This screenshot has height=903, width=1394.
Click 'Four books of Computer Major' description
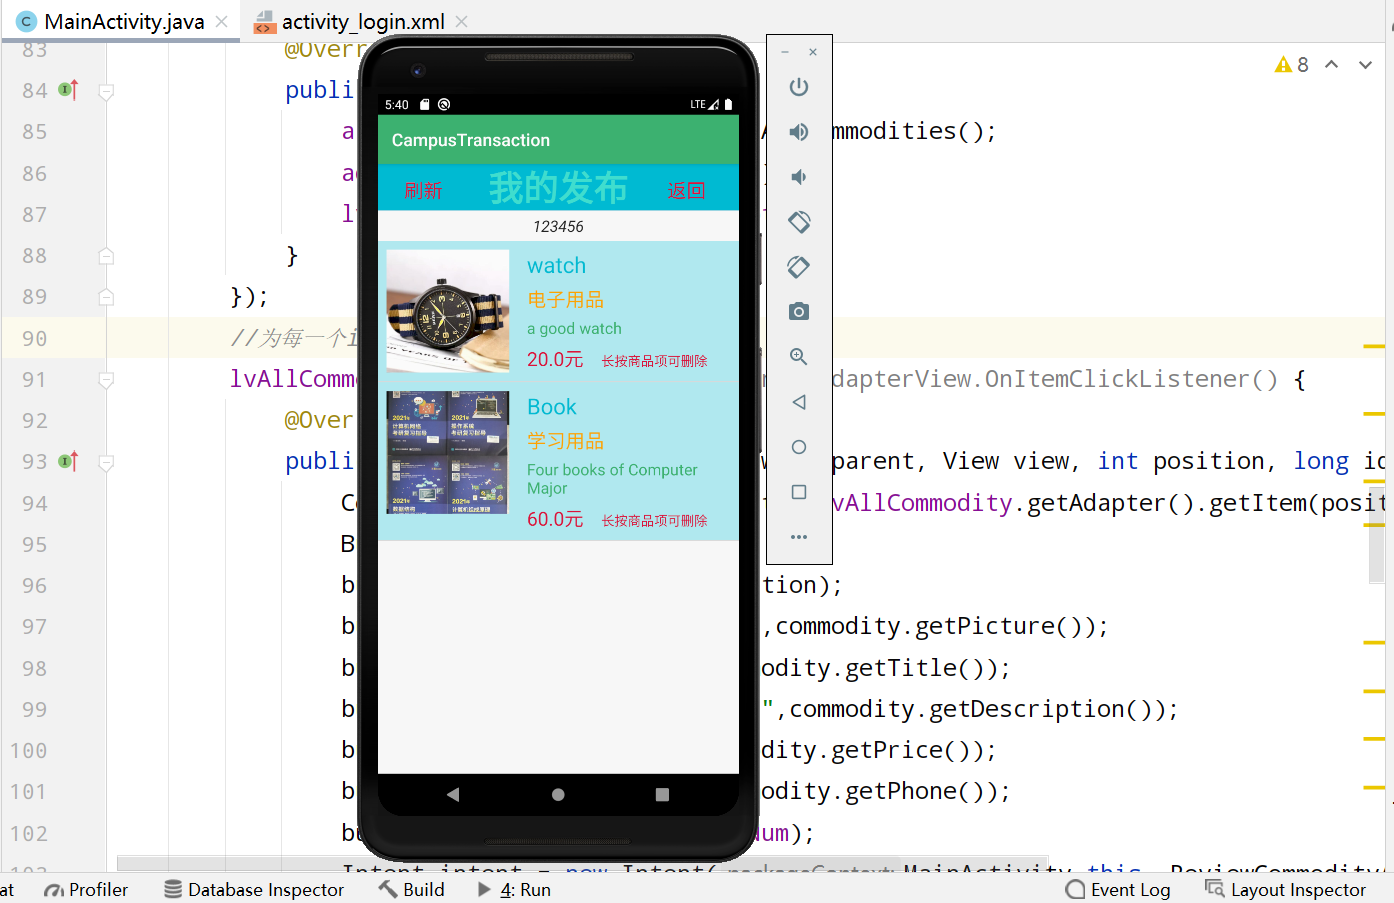612,479
